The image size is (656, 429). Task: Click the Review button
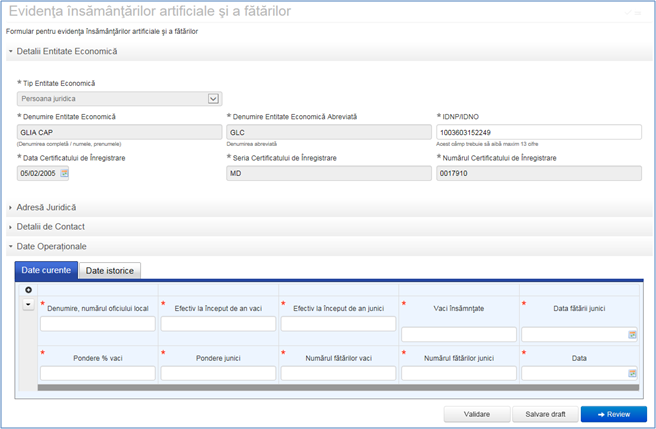point(613,413)
